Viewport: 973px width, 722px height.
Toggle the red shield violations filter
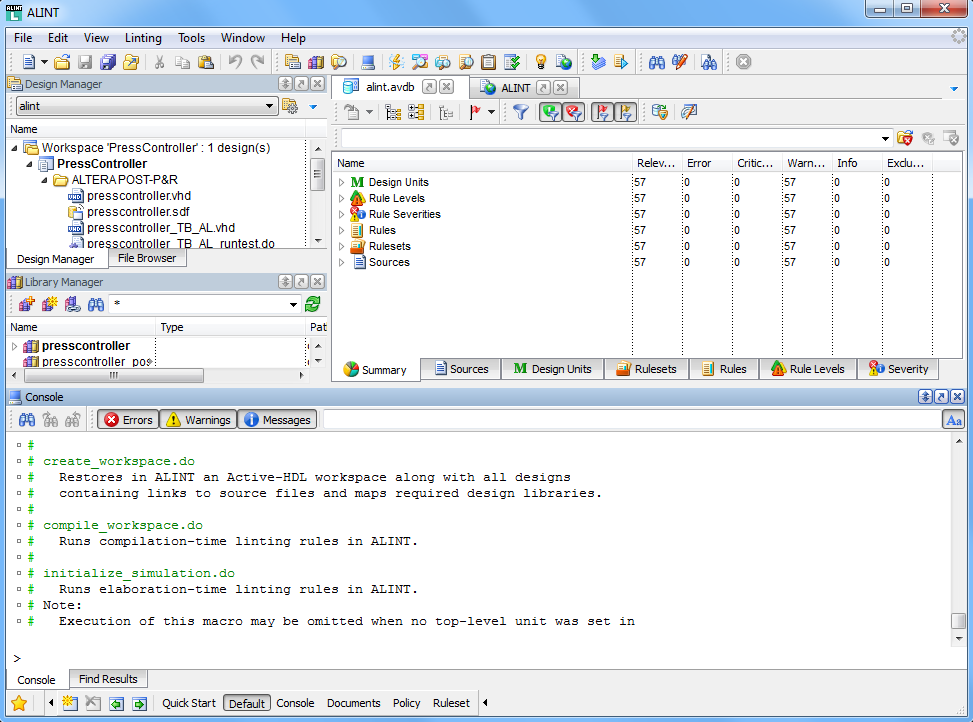click(574, 112)
